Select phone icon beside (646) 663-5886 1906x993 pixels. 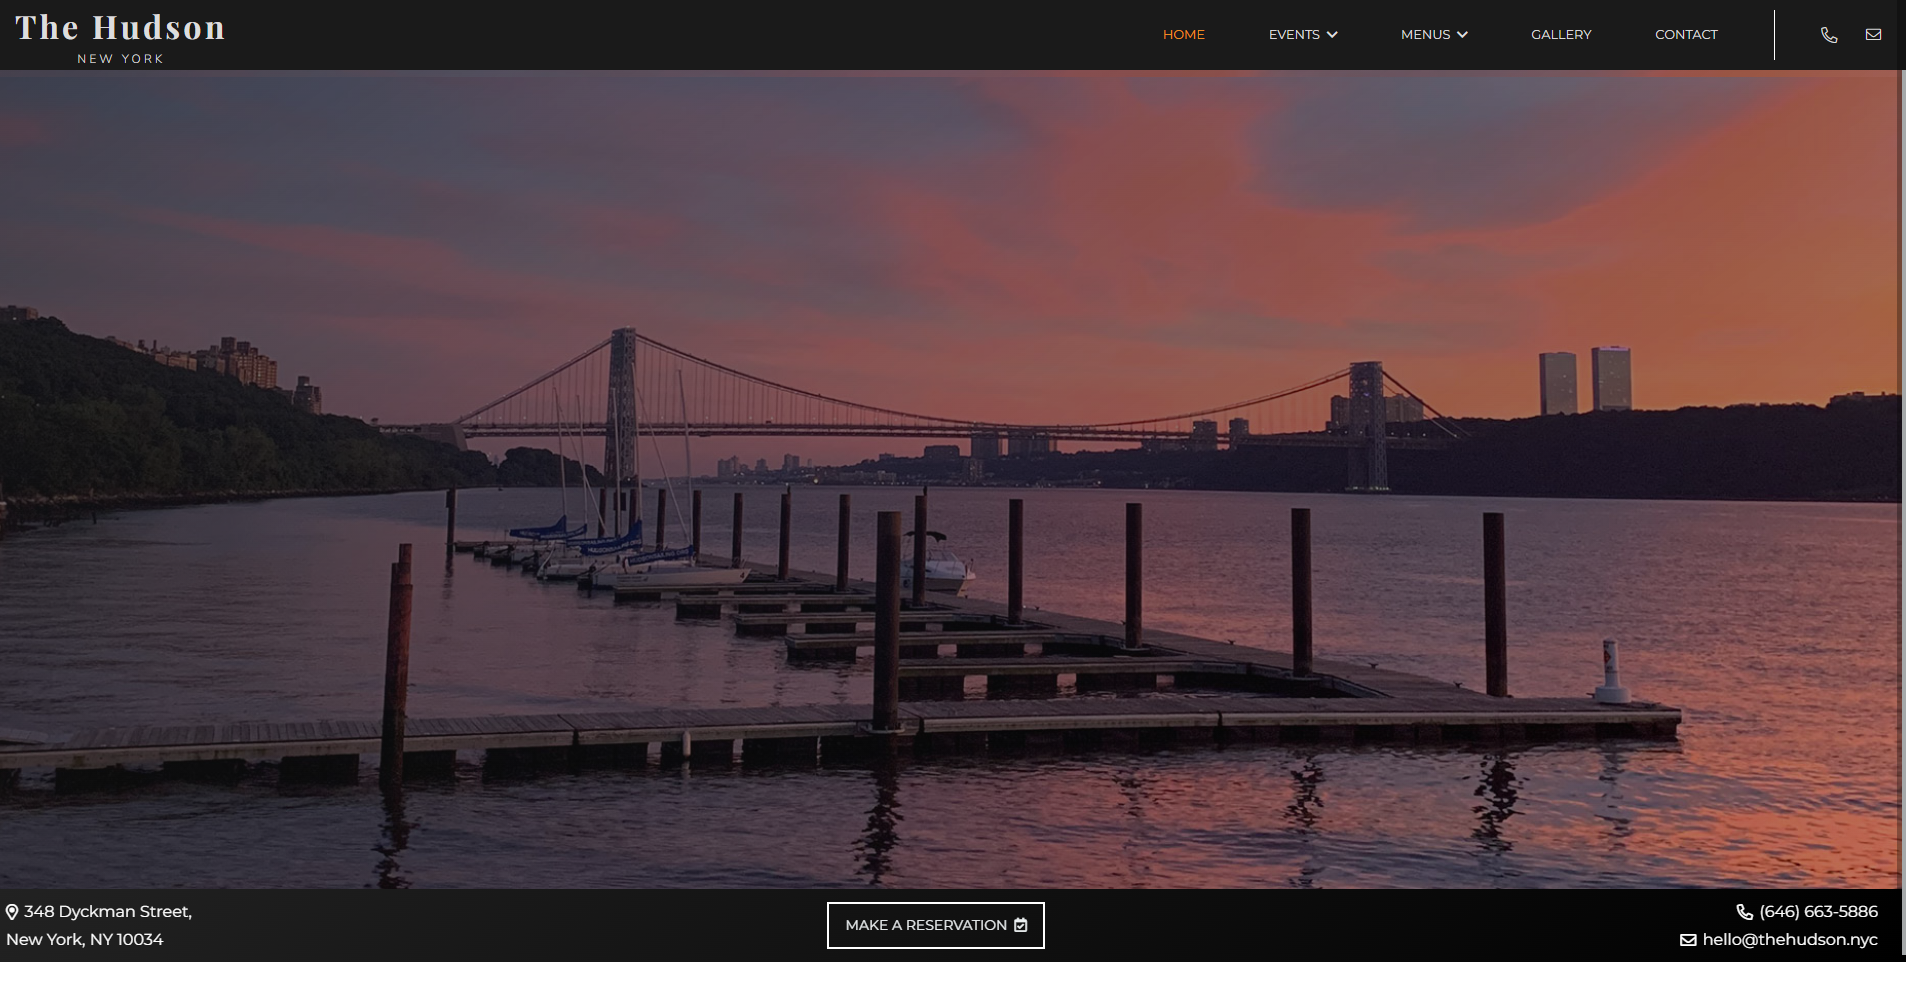(1744, 912)
